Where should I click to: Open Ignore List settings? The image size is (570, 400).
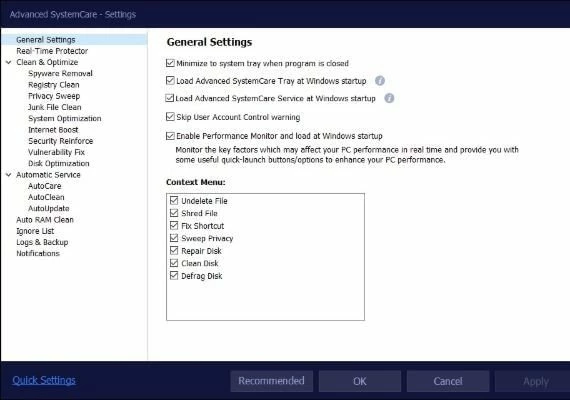click(35, 231)
